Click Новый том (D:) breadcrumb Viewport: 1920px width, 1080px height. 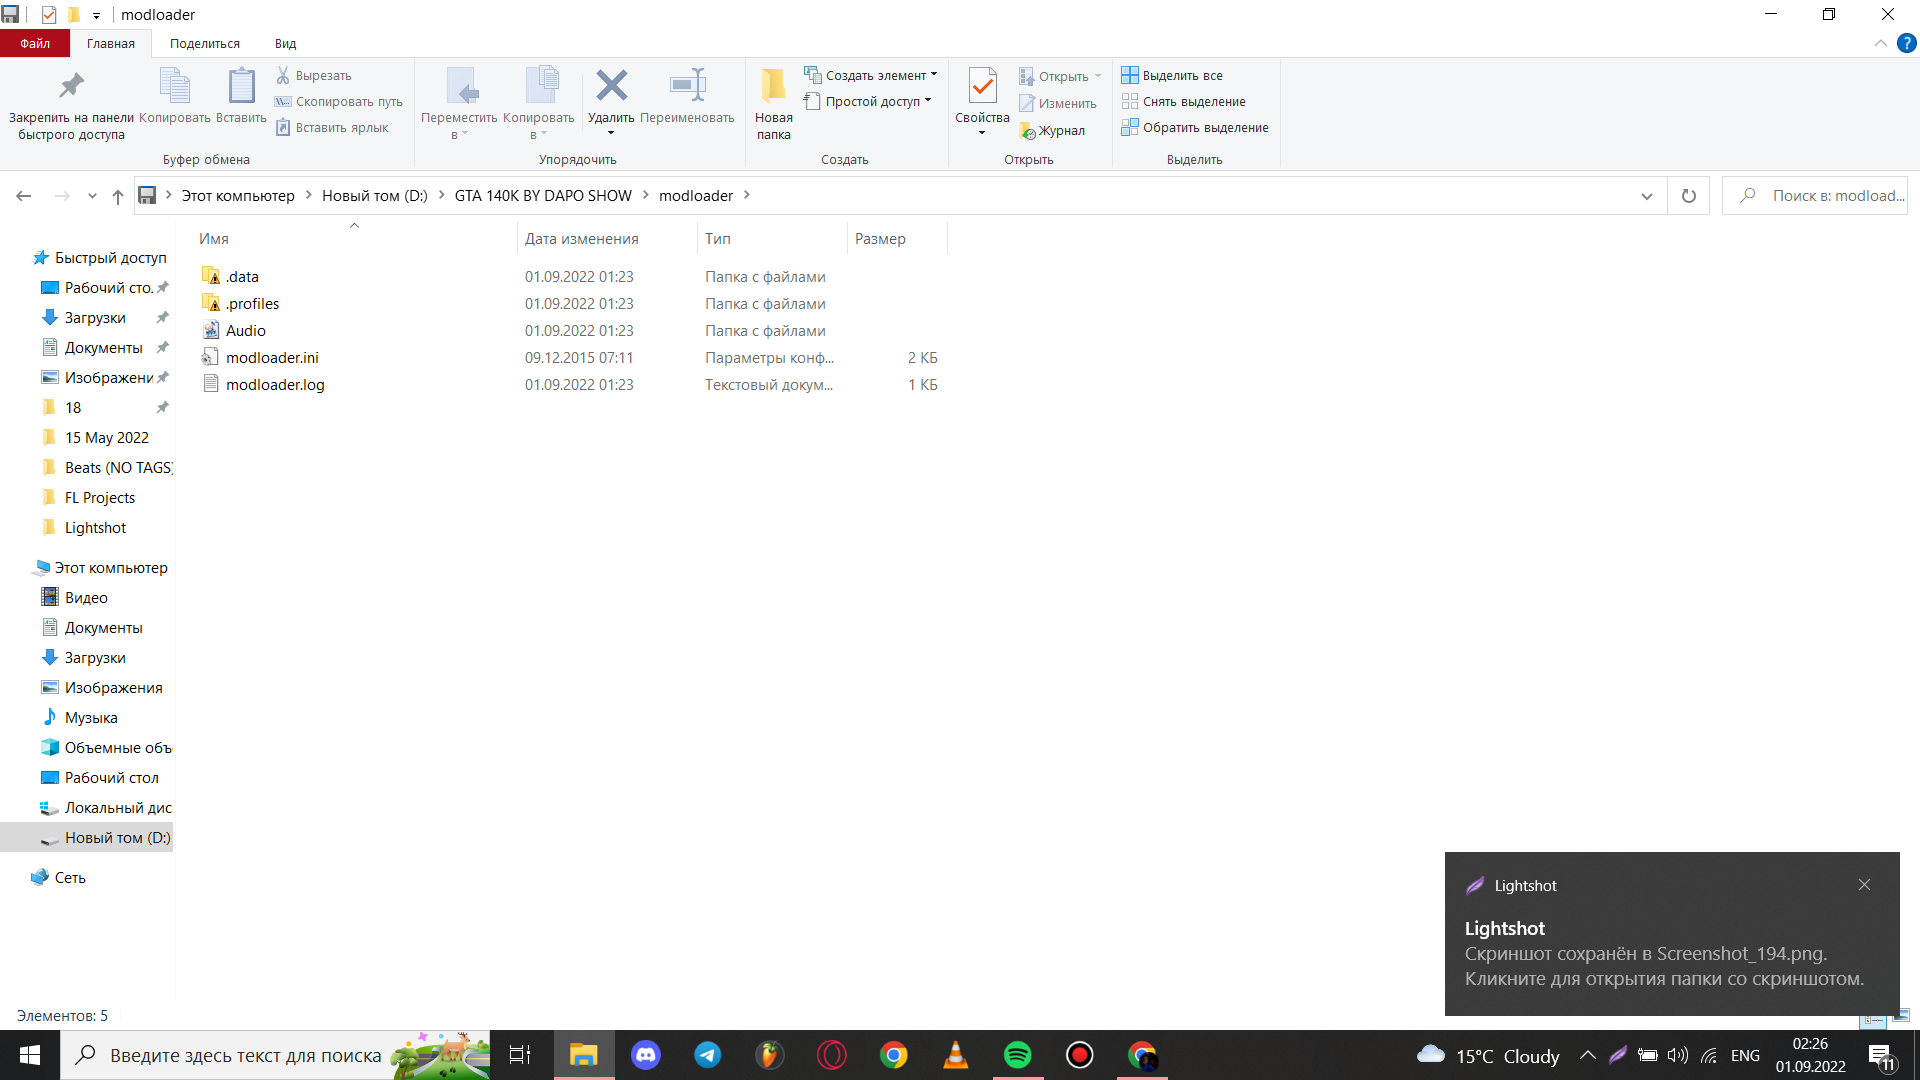tap(375, 196)
